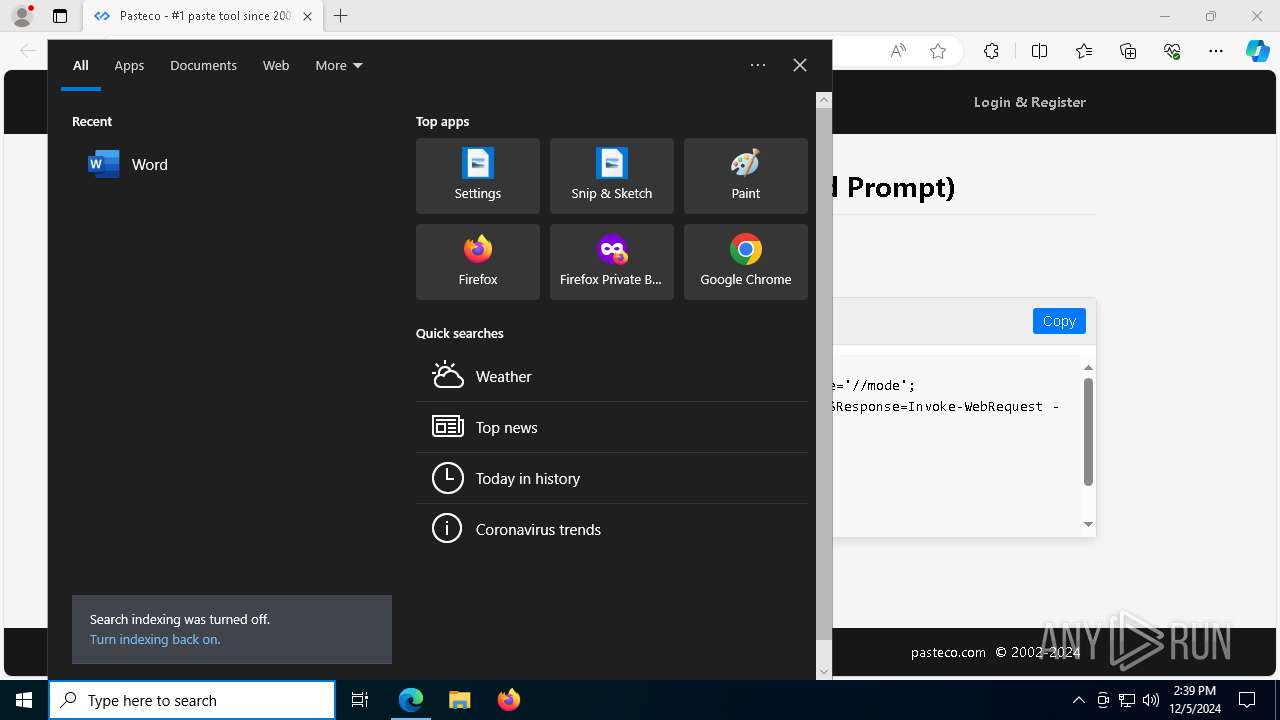
Task: Click code box scrollbar down arrow
Action: point(1088,525)
